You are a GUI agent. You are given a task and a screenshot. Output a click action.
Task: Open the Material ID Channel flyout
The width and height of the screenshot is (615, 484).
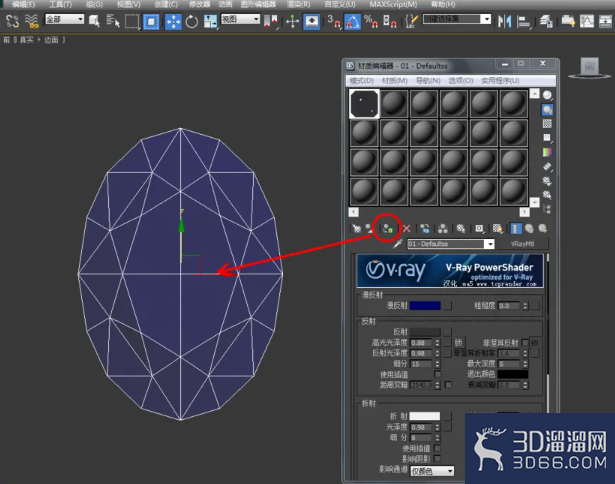click(x=479, y=228)
